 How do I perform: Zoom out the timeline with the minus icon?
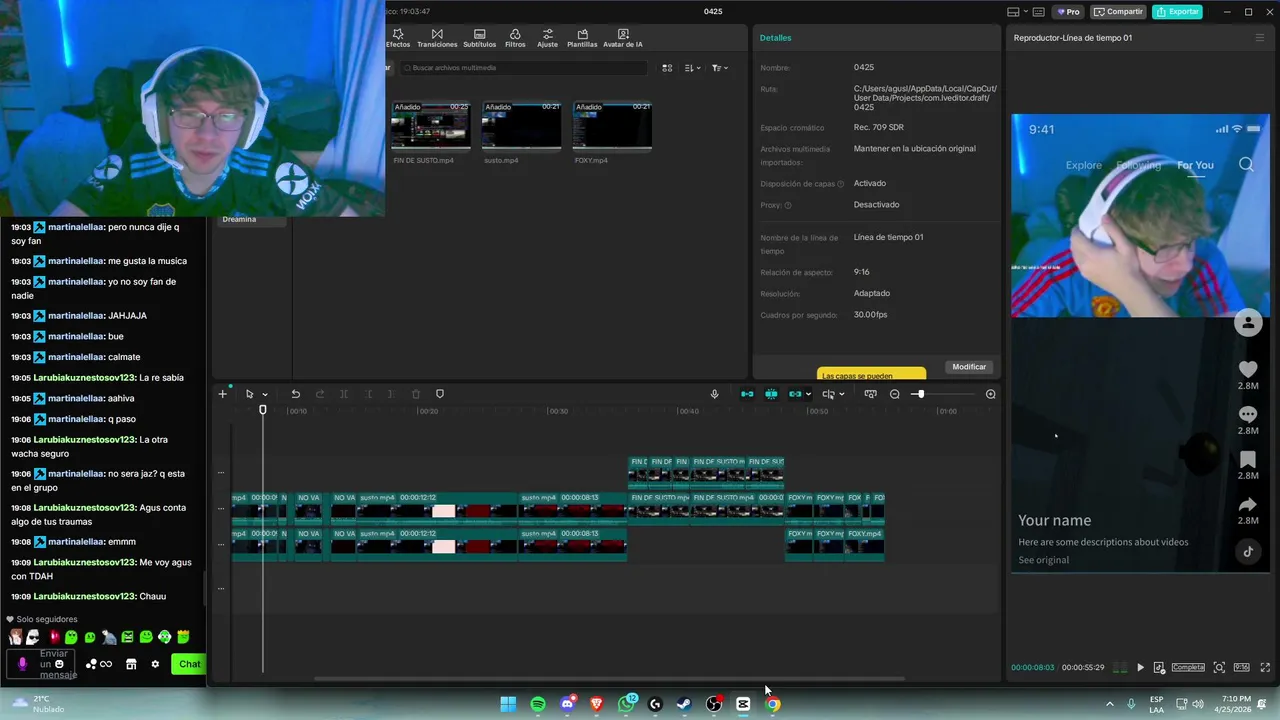pyautogui.click(x=895, y=394)
